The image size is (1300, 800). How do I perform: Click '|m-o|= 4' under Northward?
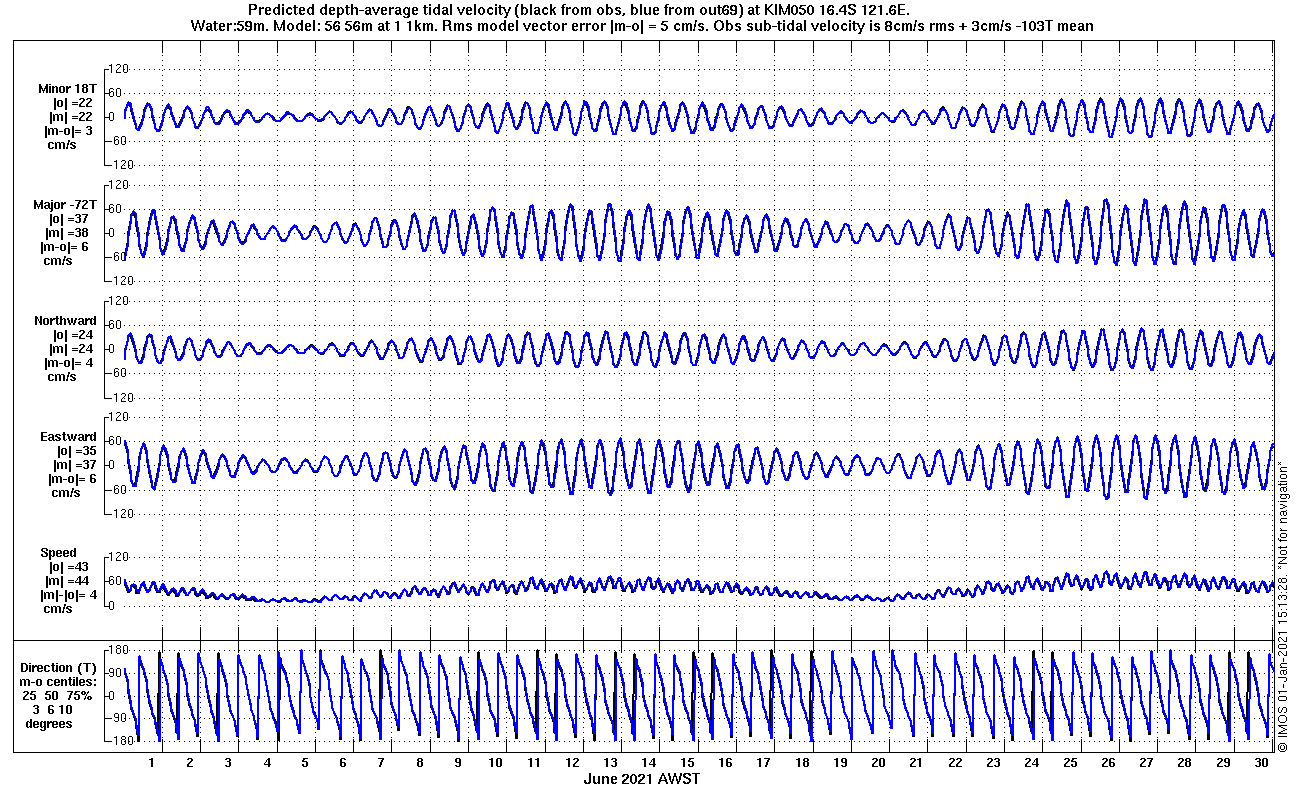[69, 363]
